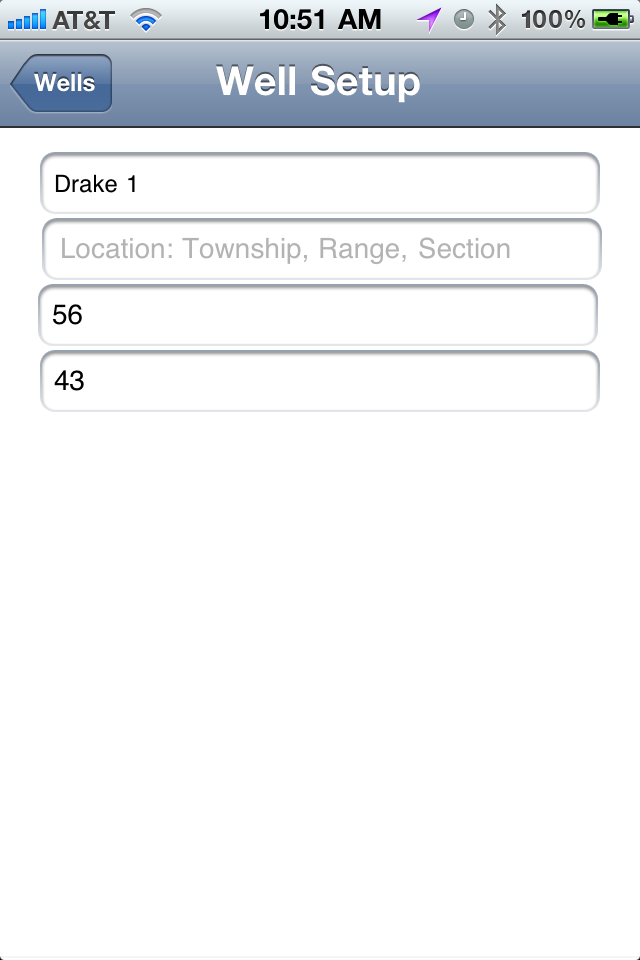Click the number 56 text
The height and width of the screenshot is (960, 640).
pos(67,315)
